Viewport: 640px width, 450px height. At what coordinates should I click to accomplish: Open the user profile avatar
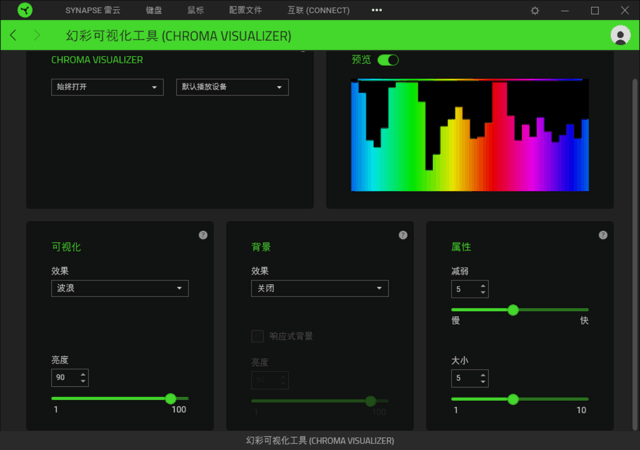[620, 35]
